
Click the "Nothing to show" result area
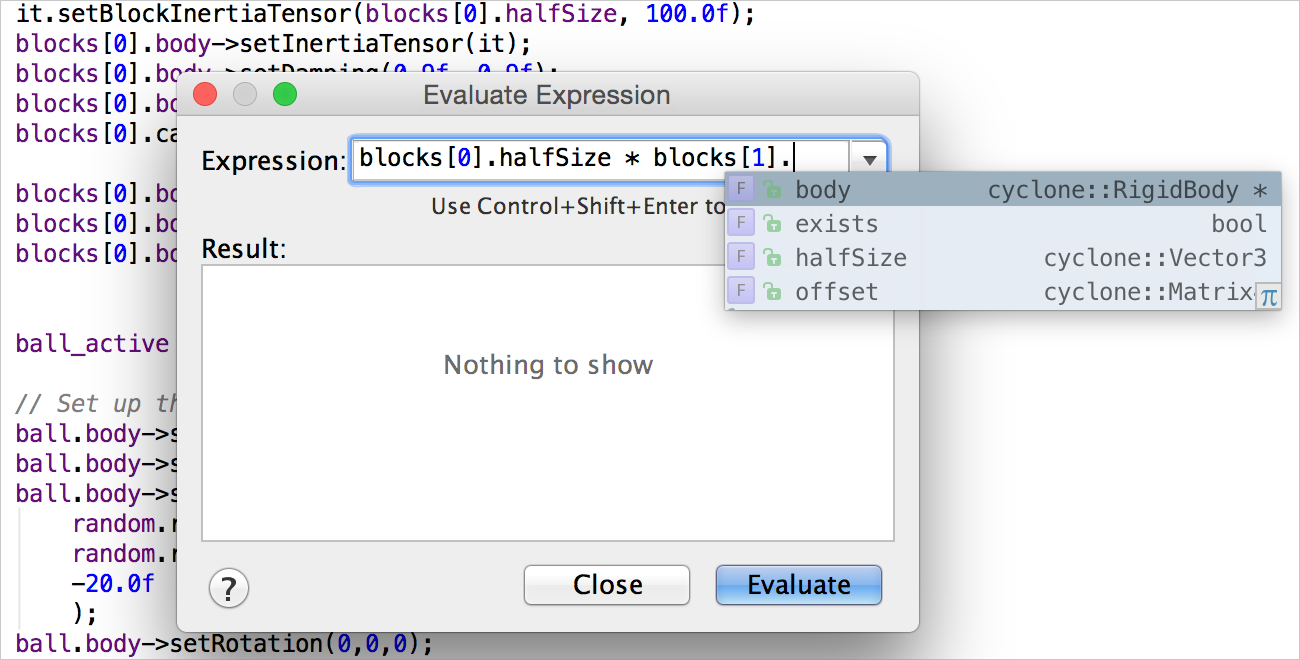[x=548, y=365]
